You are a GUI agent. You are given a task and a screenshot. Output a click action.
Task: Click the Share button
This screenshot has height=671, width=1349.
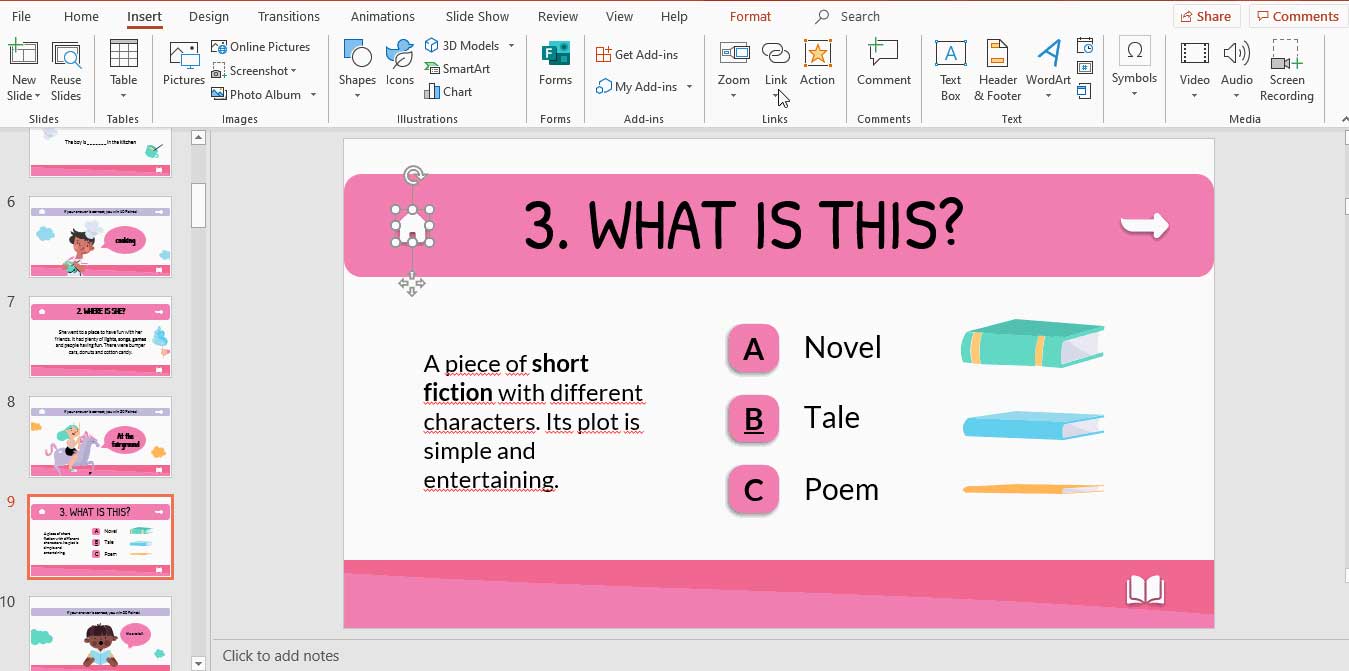coord(1206,16)
